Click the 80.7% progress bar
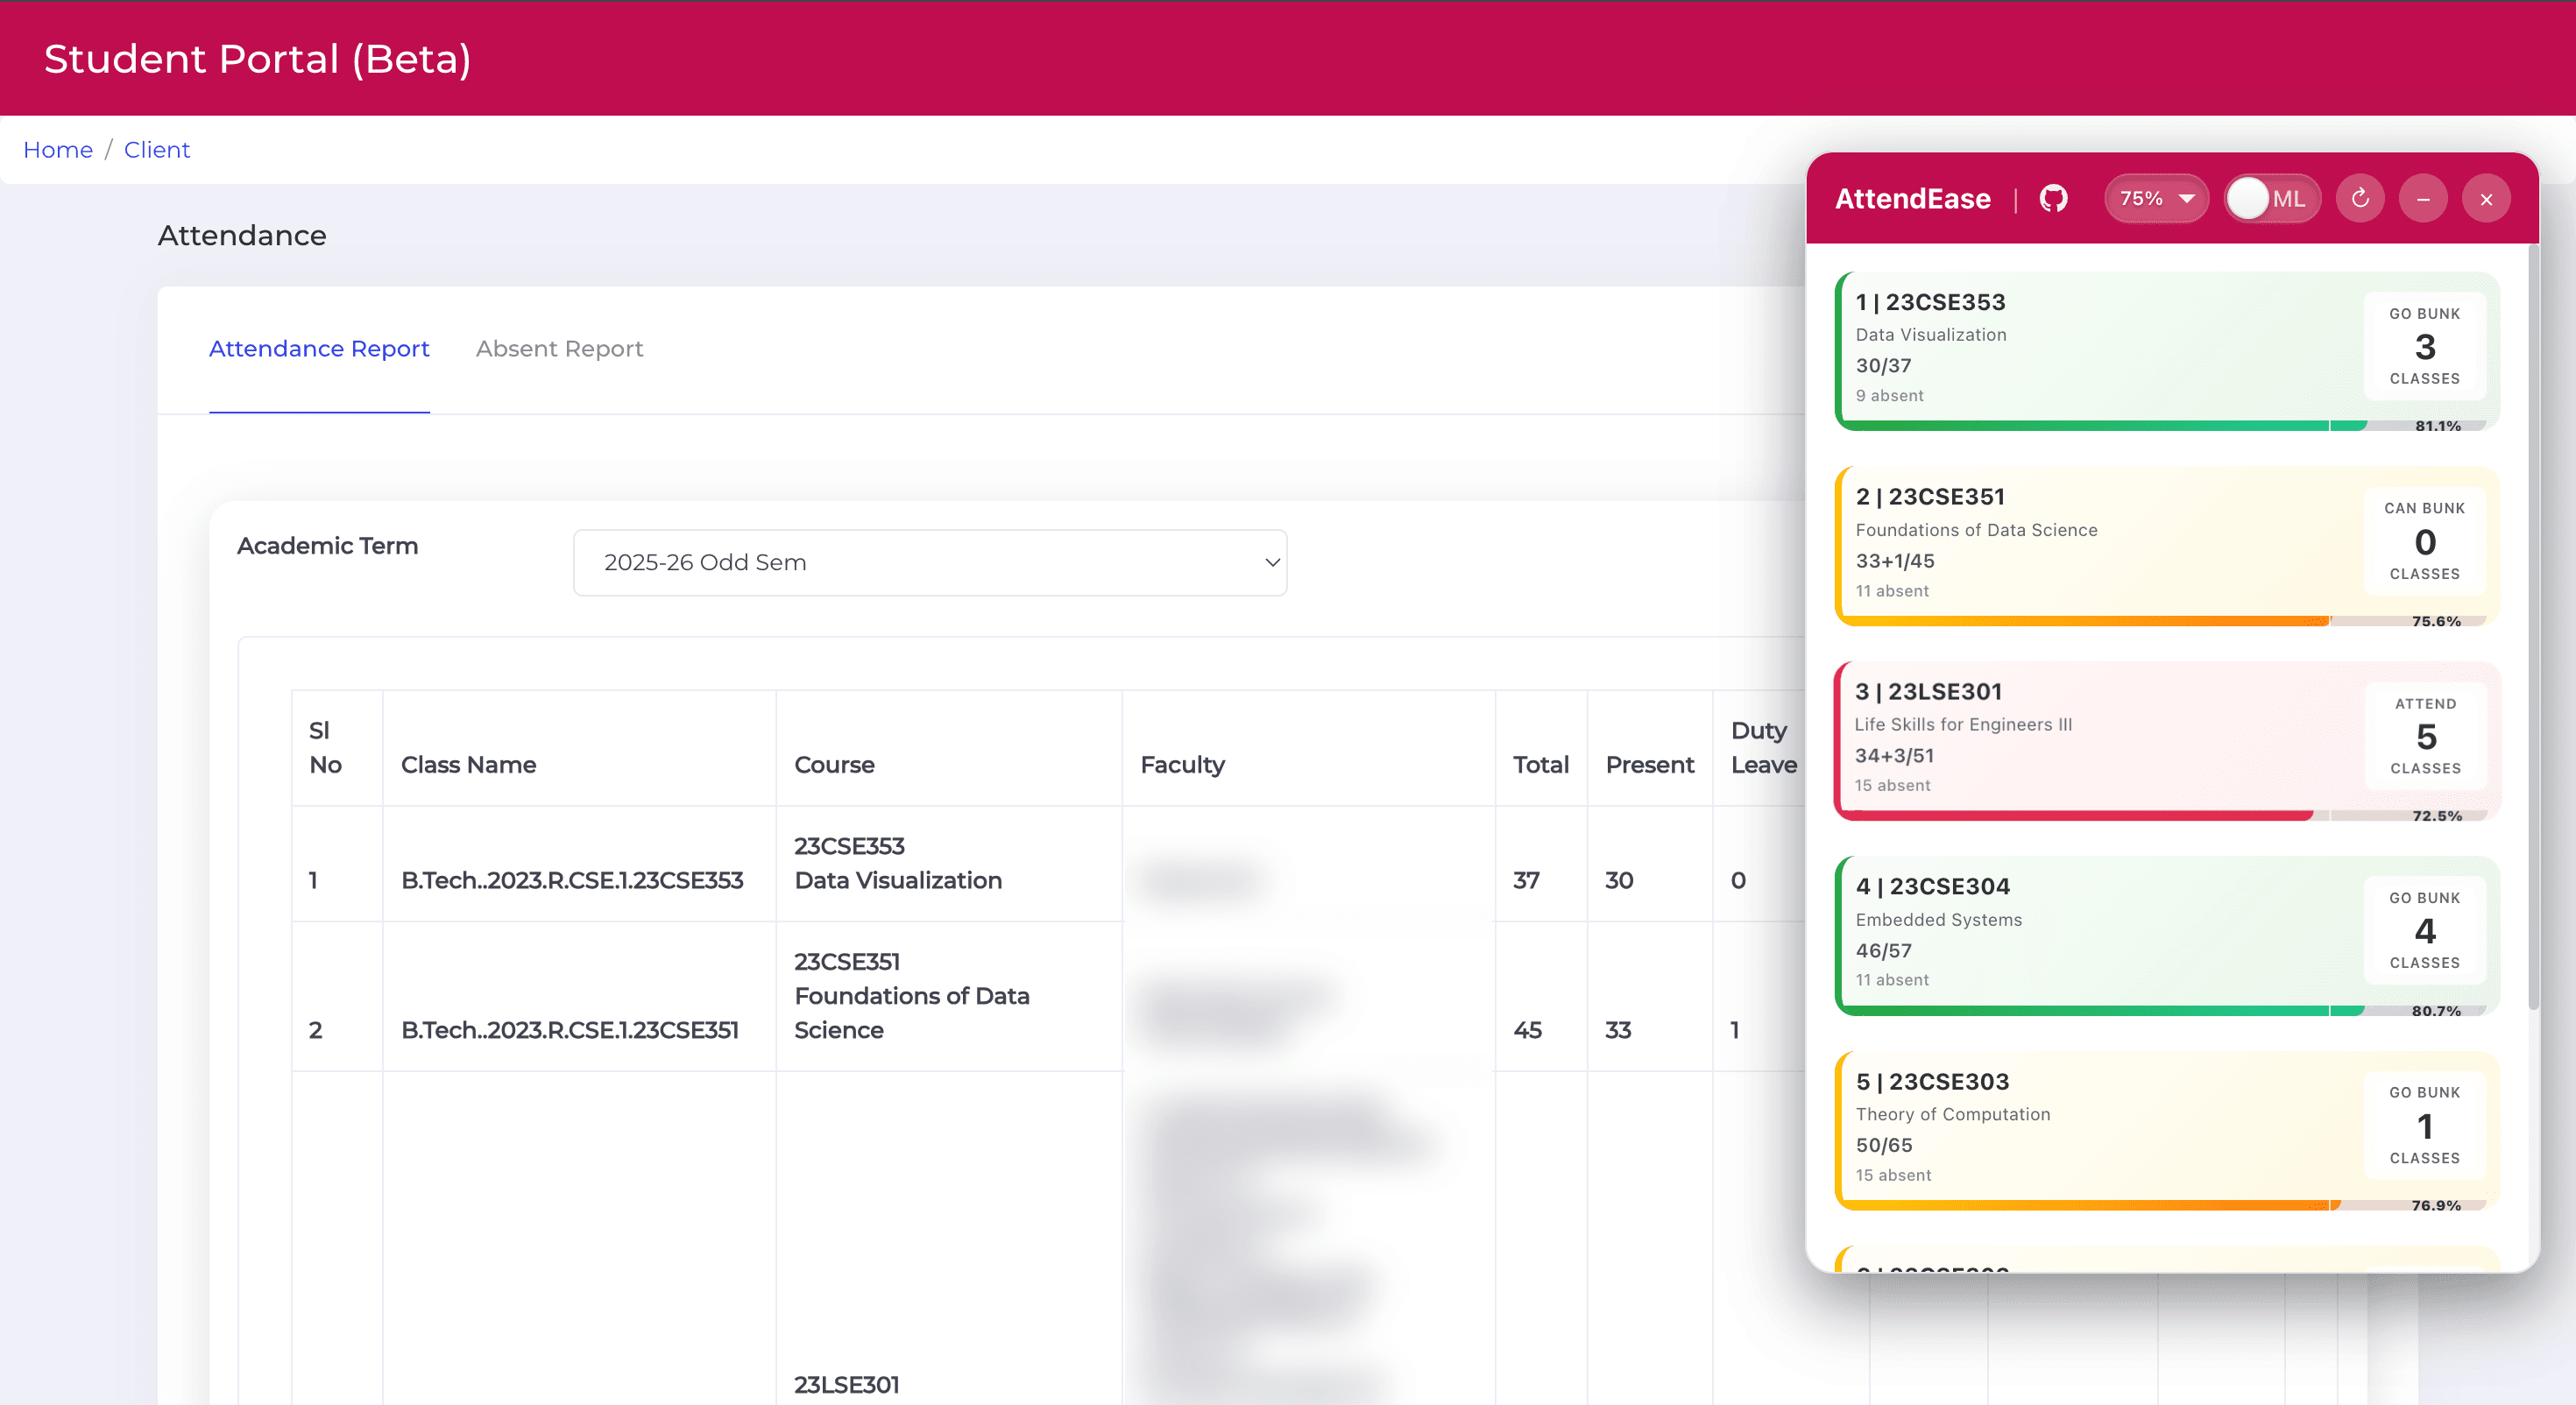This screenshot has width=2576, height=1405. [x=2165, y=1011]
